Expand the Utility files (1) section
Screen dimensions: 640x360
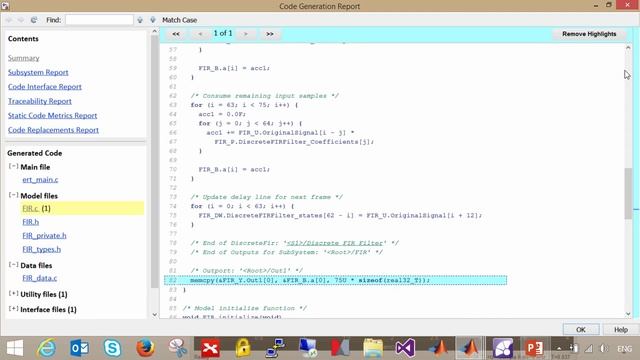pyautogui.click(x=13, y=293)
